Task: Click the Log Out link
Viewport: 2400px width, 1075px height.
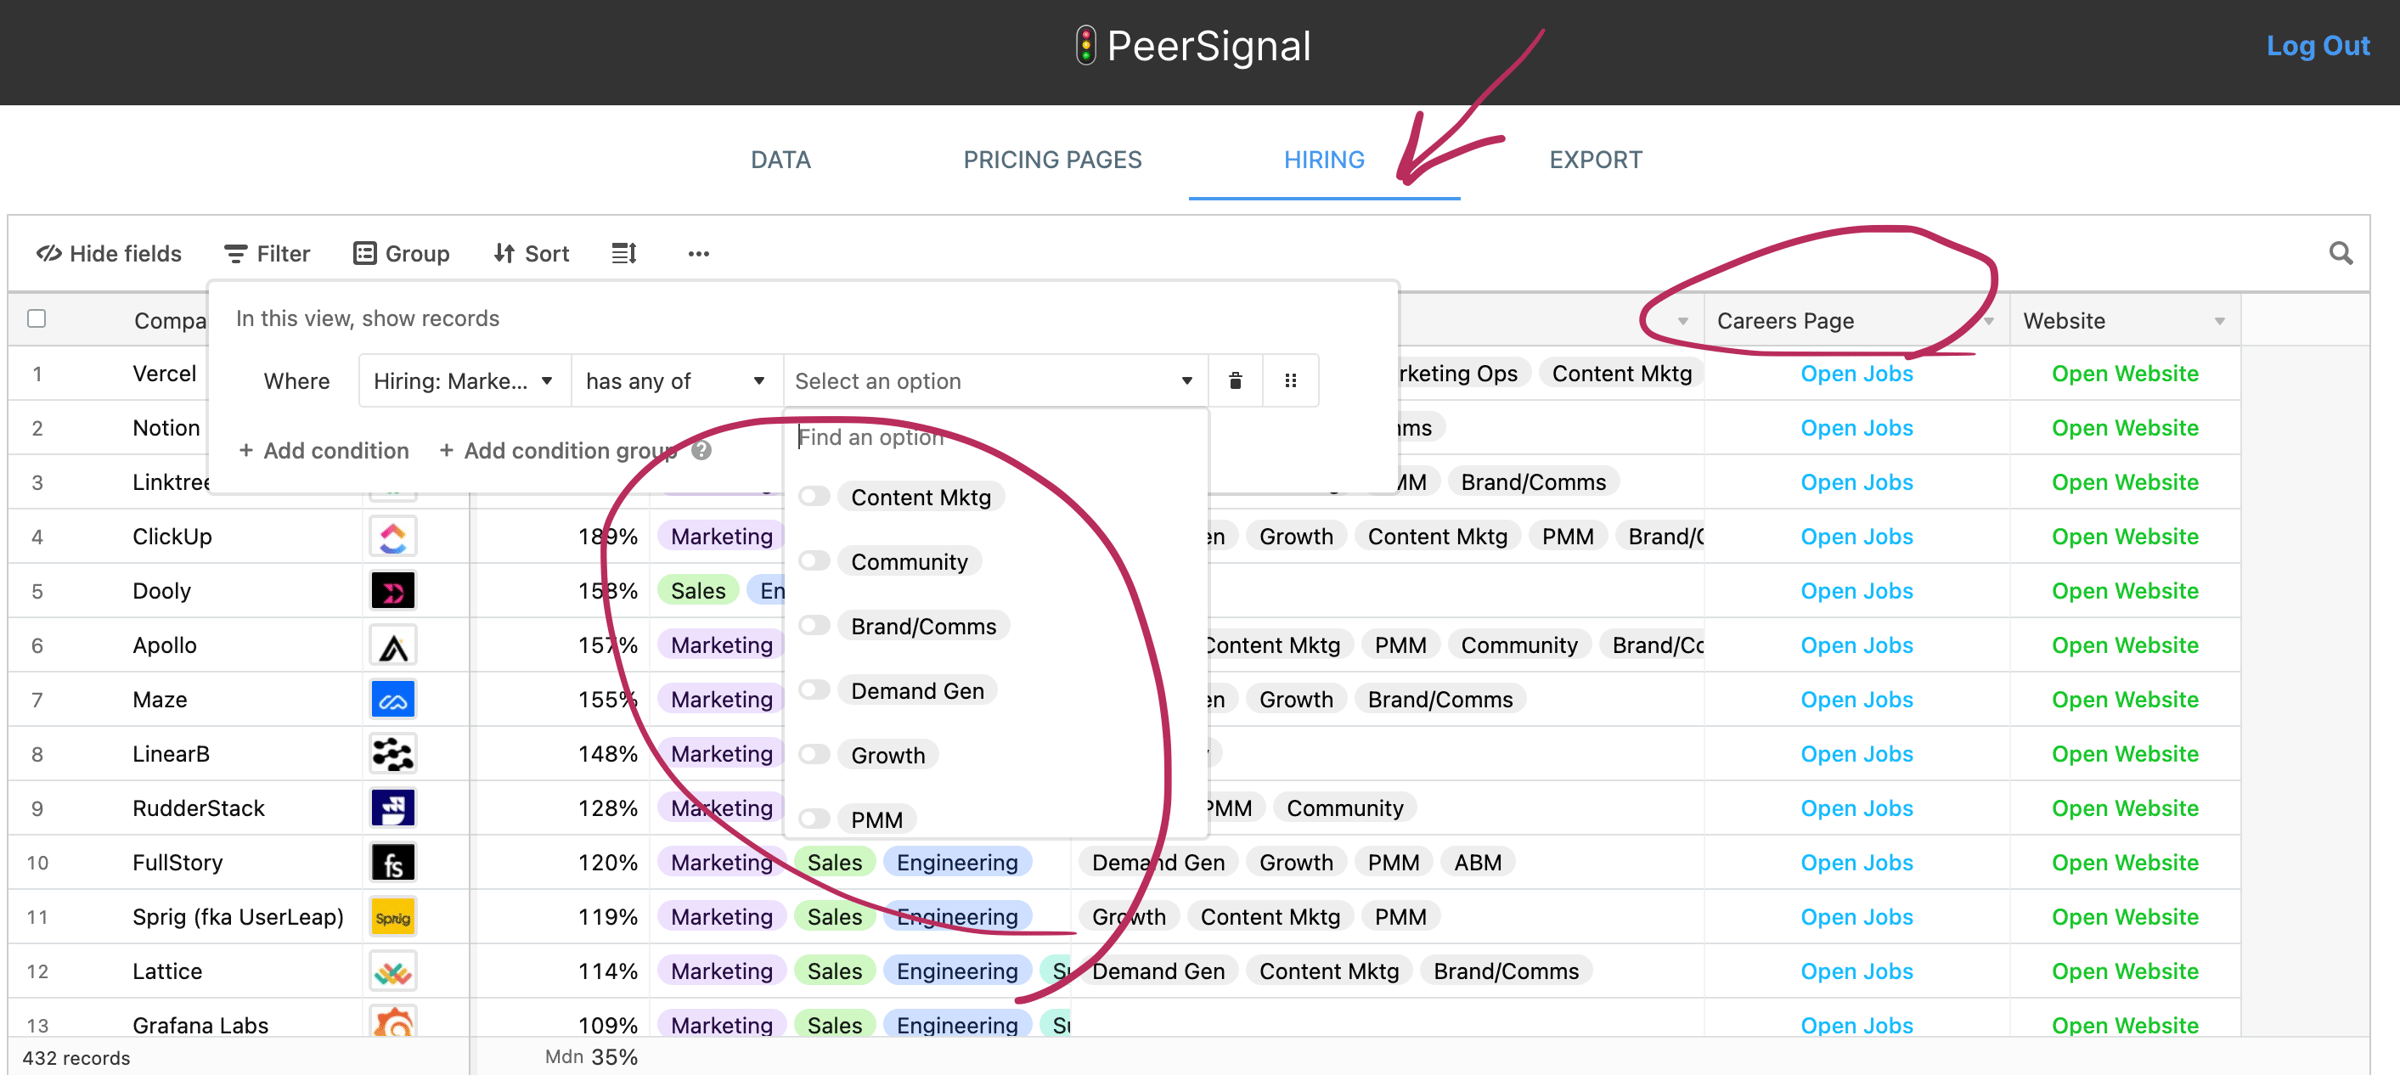Action: click(x=2318, y=46)
